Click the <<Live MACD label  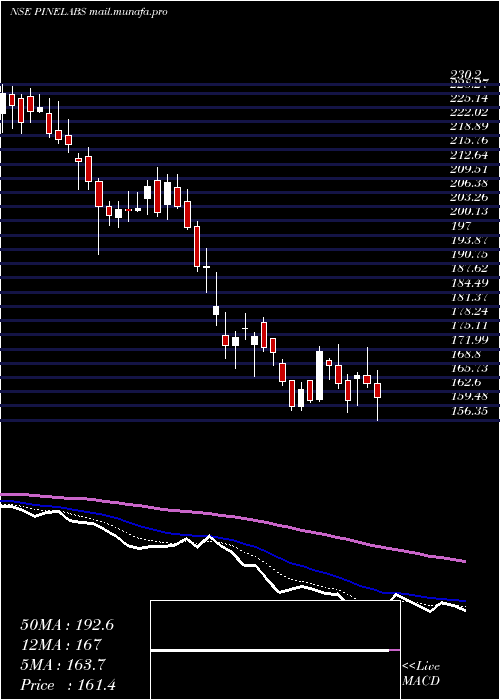pyautogui.click(x=421, y=674)
